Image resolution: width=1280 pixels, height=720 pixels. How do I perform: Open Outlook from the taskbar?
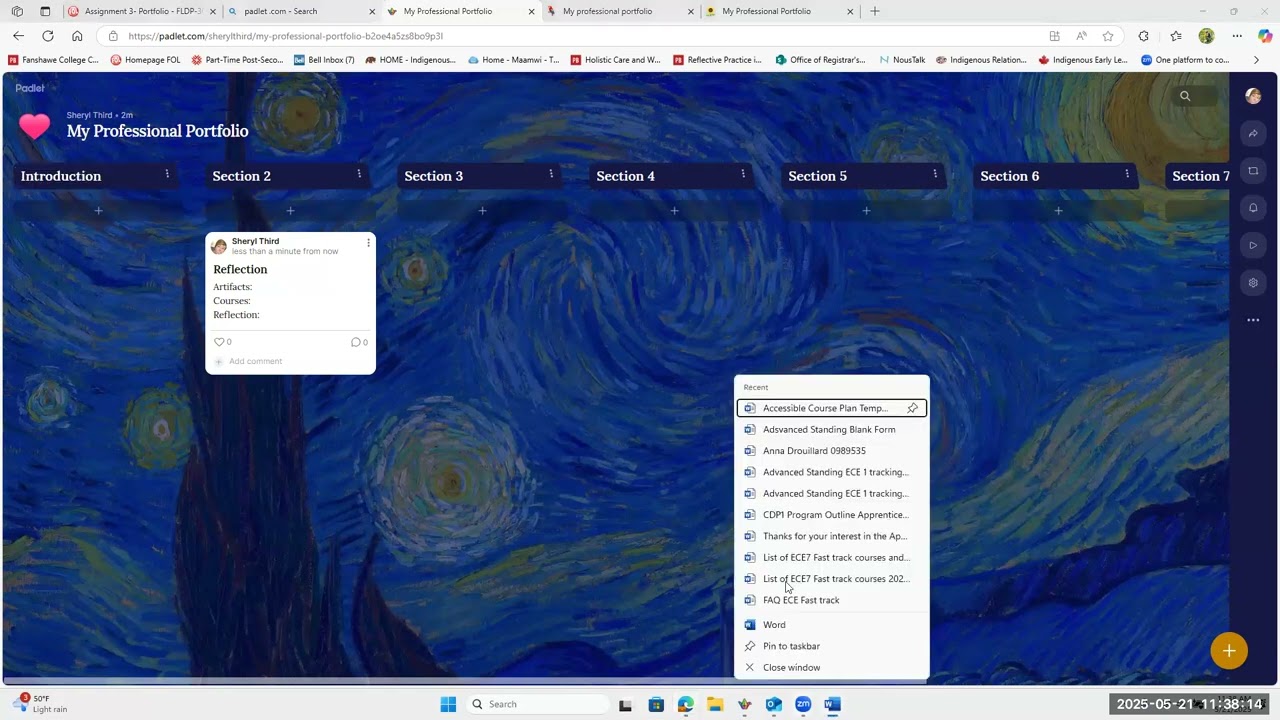coord(773,704)
